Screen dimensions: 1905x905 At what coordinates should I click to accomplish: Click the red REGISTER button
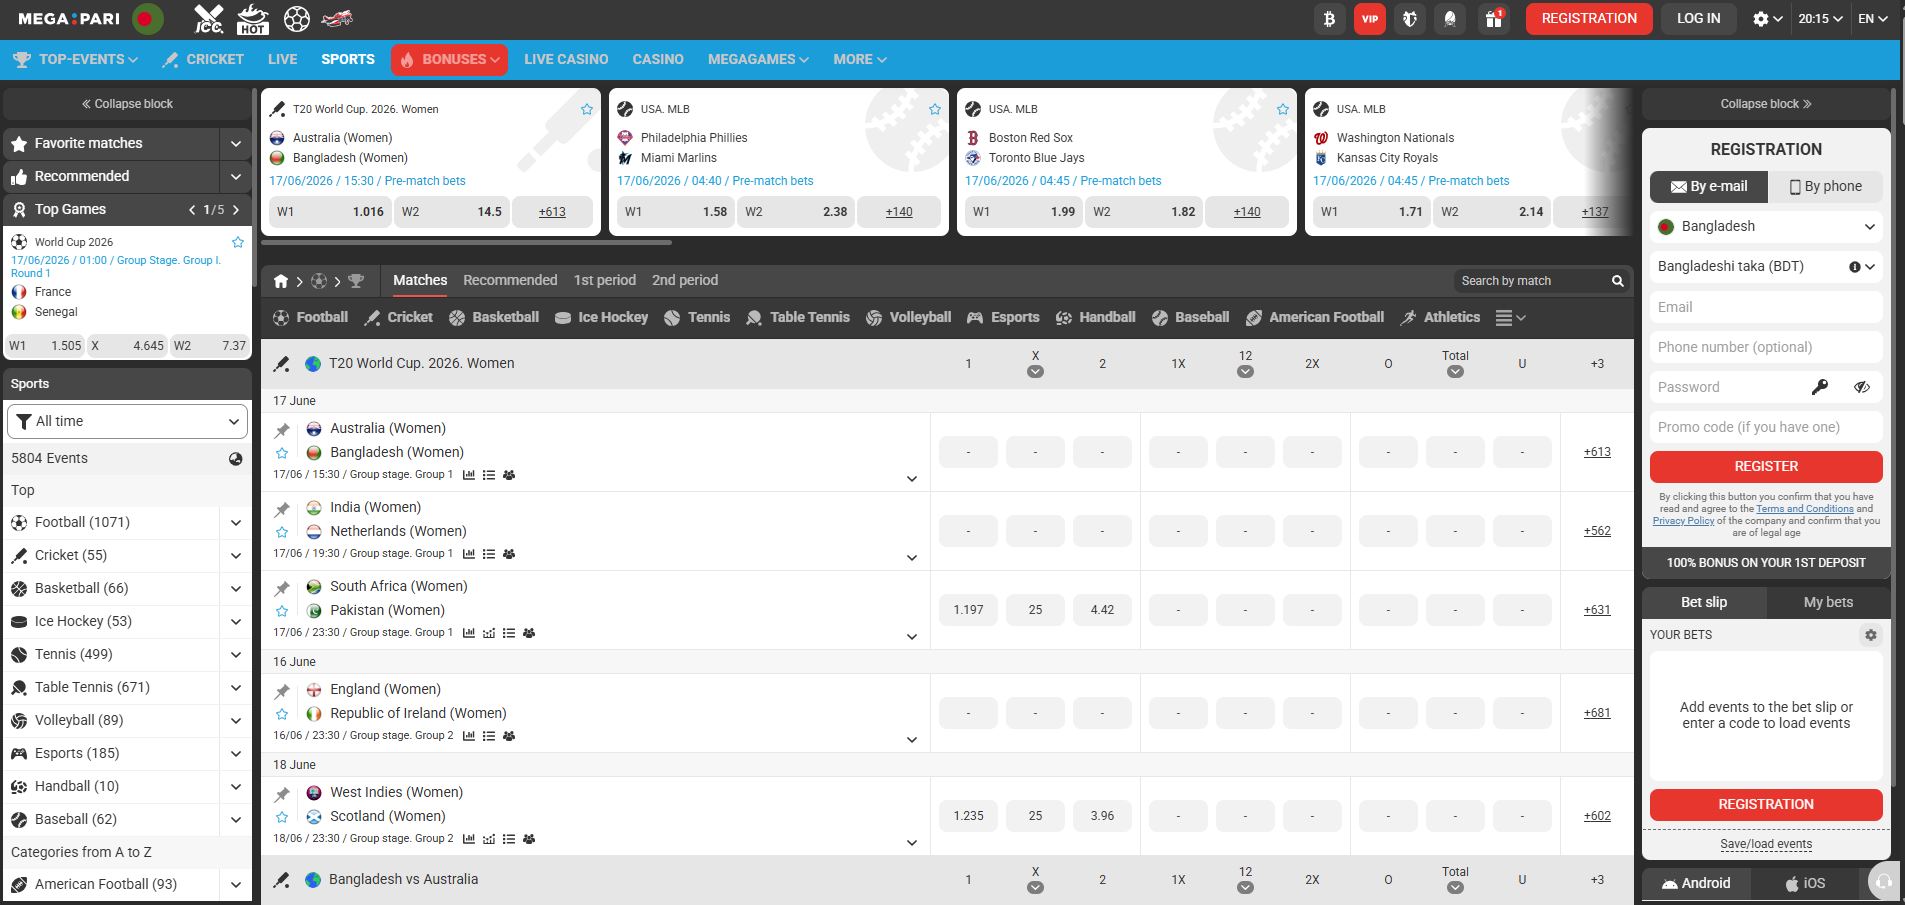click(1766, 466)
